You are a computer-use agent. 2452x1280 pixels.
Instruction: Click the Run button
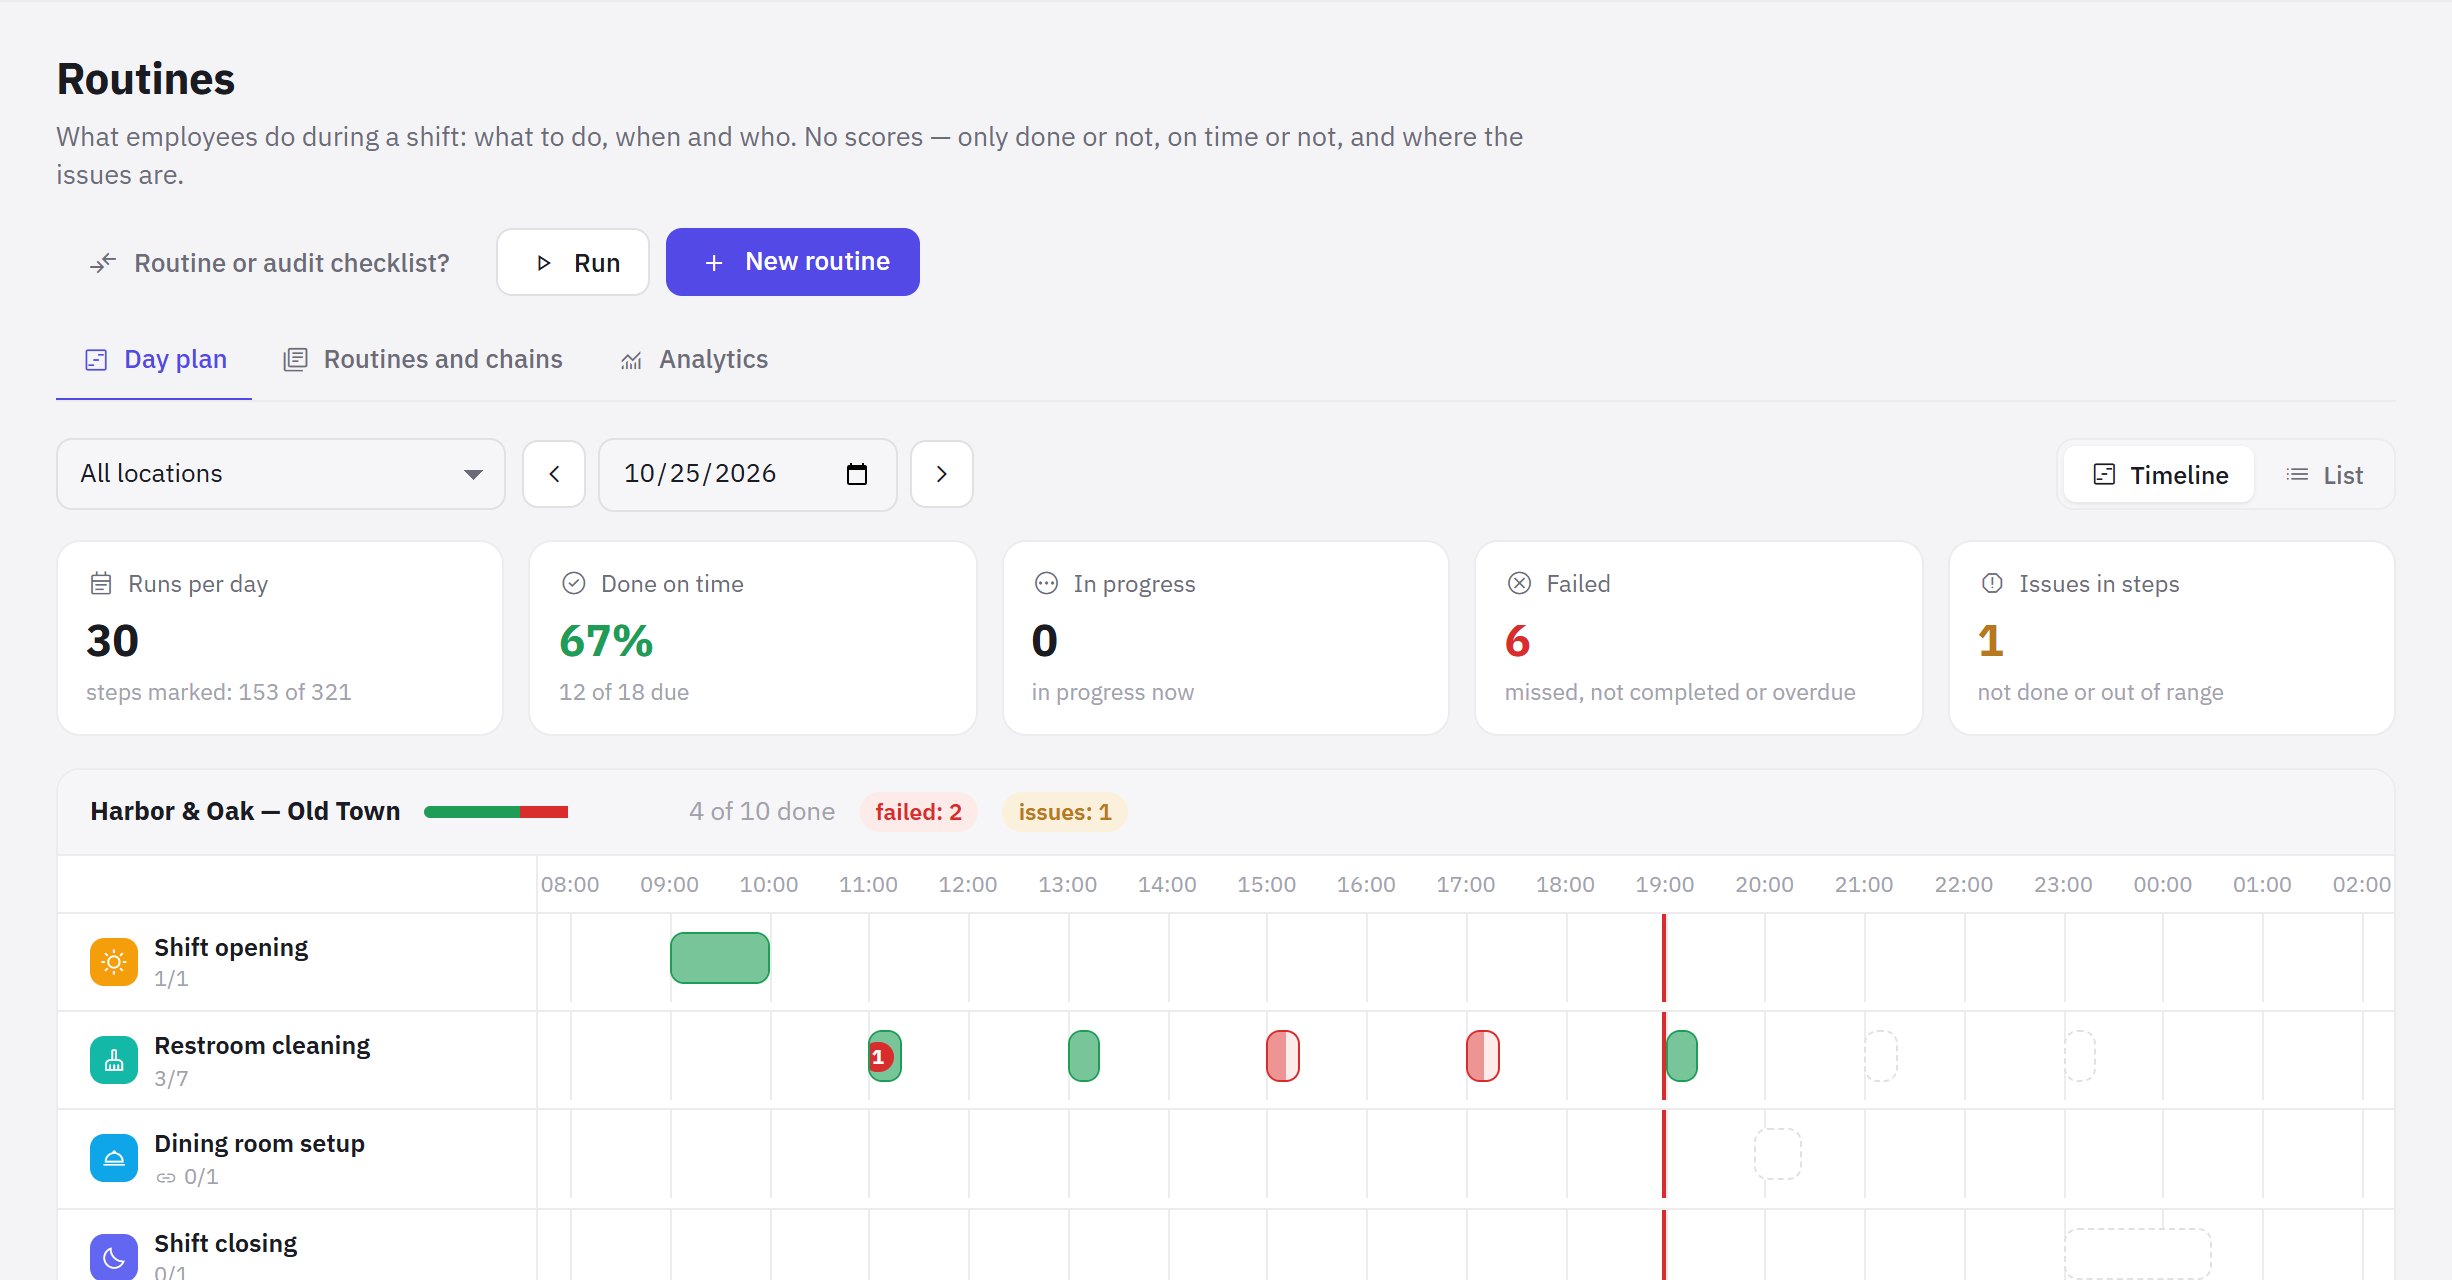tap(573, 262)
